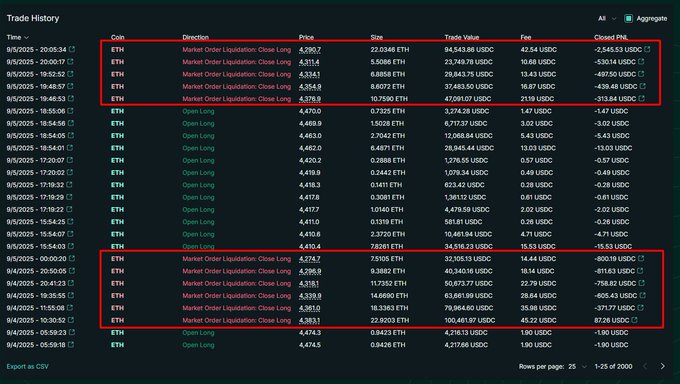Open explorer link for 9/4/2025 05:59:18 trade
The image size is (680, 384).
pyautogui.click(x=71, y=345)
